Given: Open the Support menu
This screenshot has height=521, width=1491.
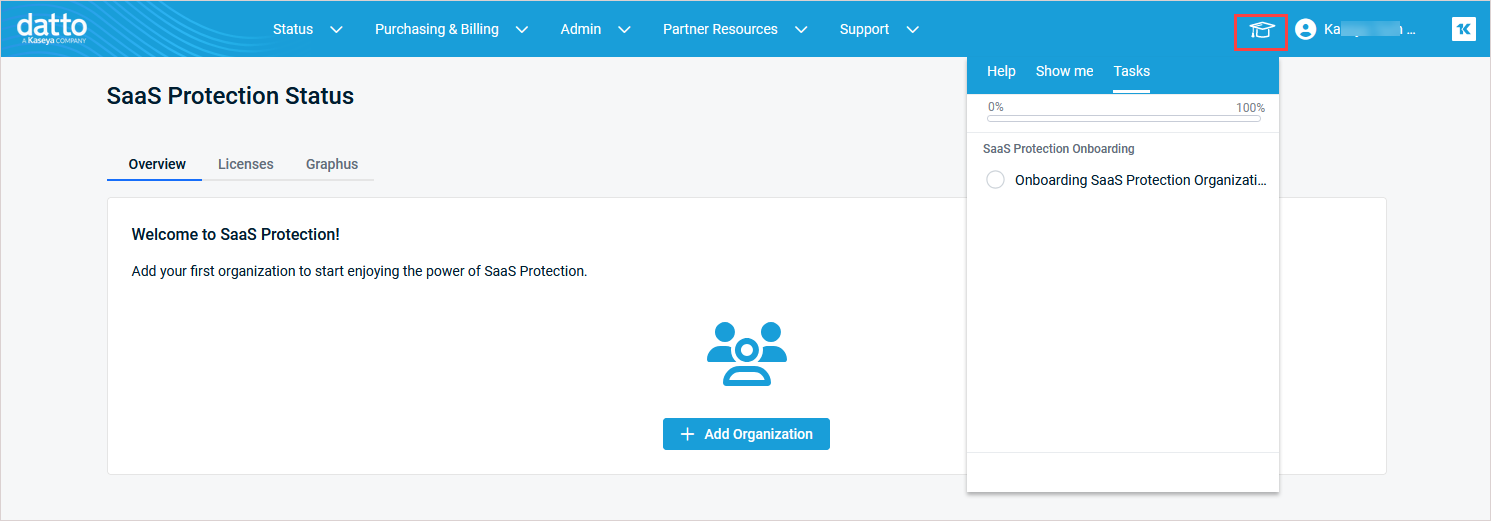Looking at the screenshot, I should pos(864,29).
